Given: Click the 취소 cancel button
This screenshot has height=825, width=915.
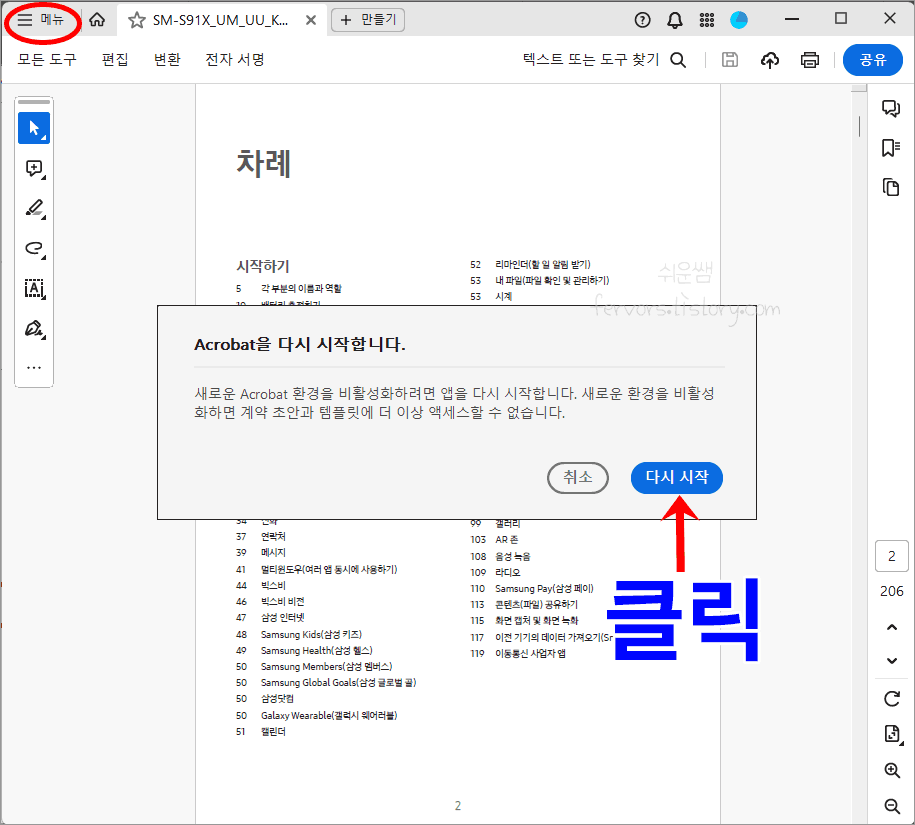Looking at the screenshot, I should [x=578, y=478].
